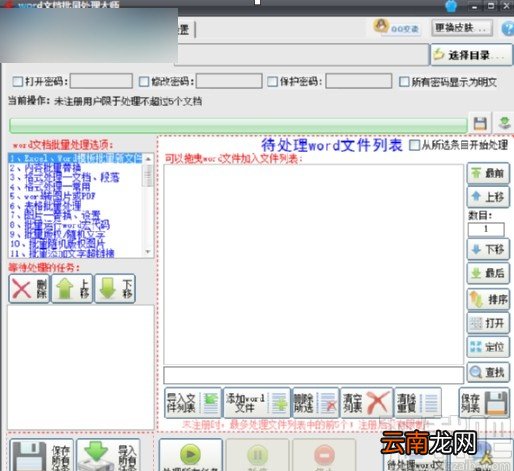Click the 更换皮肤 button
This screenshot has height=471, width=514.
pos(462,28)
